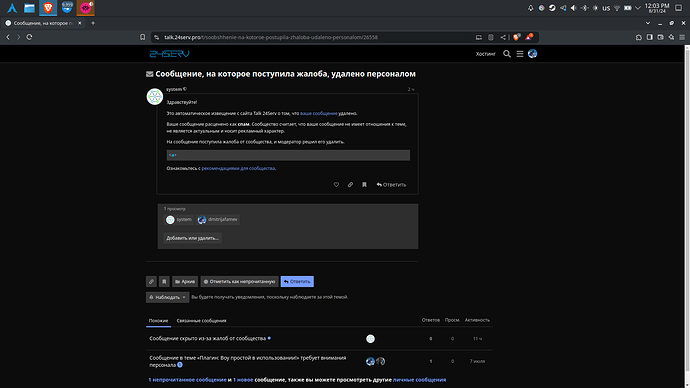Open the 'личные сообщения' link
Screen dimensions: 690x388
pos(419,380)
